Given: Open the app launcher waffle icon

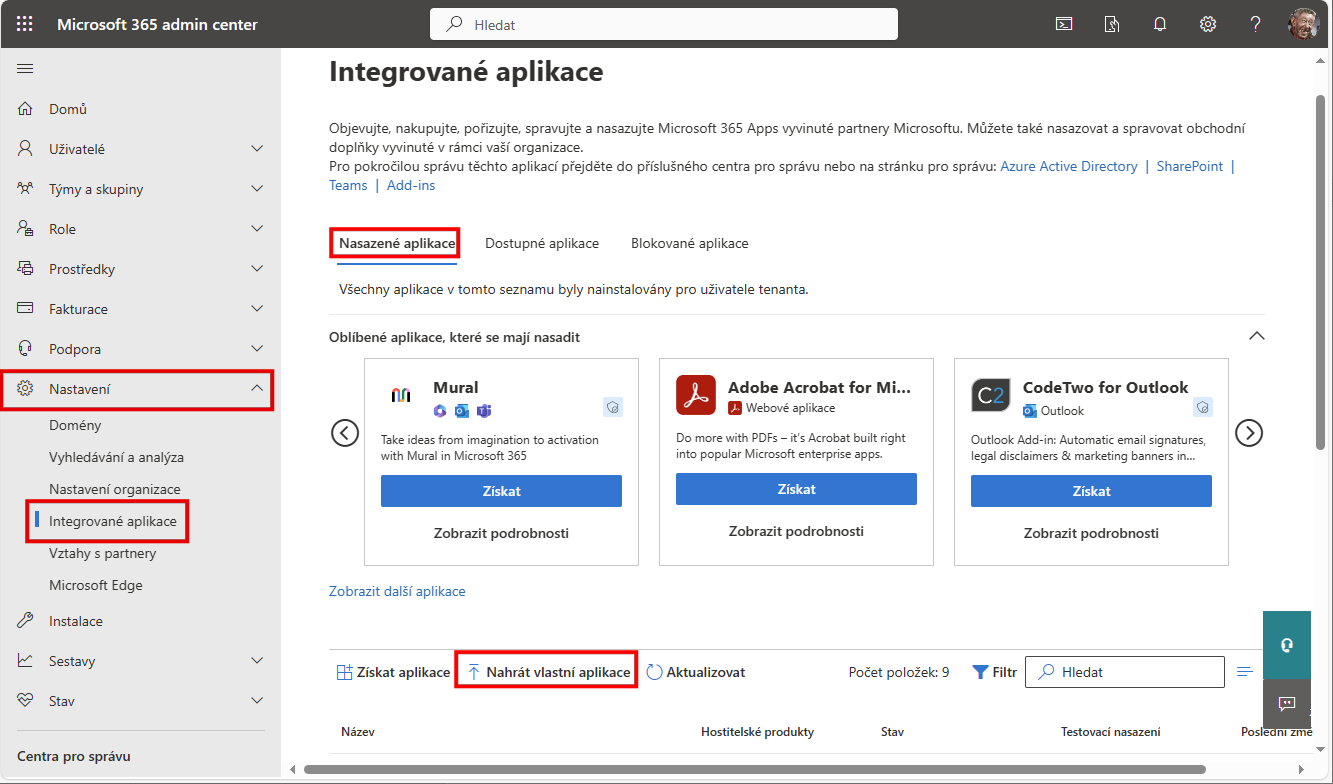Looking at the screenshot, I should [x=25, y=24].
